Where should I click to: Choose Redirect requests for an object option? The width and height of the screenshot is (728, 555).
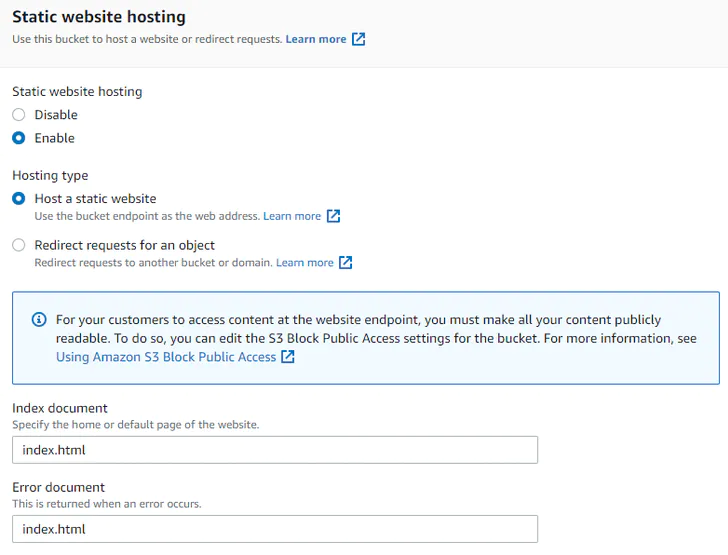tap(19, 245)
